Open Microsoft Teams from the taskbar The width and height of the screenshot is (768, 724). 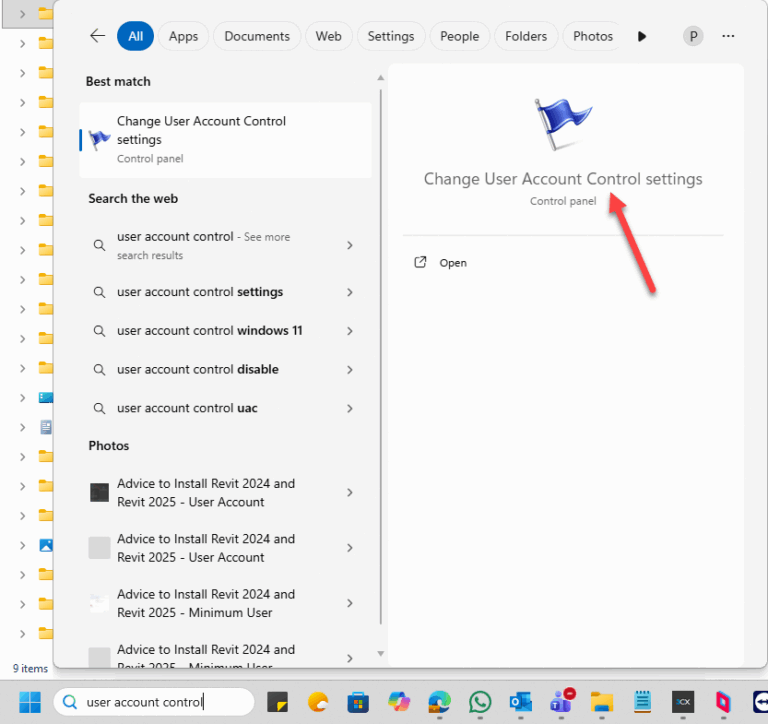click(562, 702)
